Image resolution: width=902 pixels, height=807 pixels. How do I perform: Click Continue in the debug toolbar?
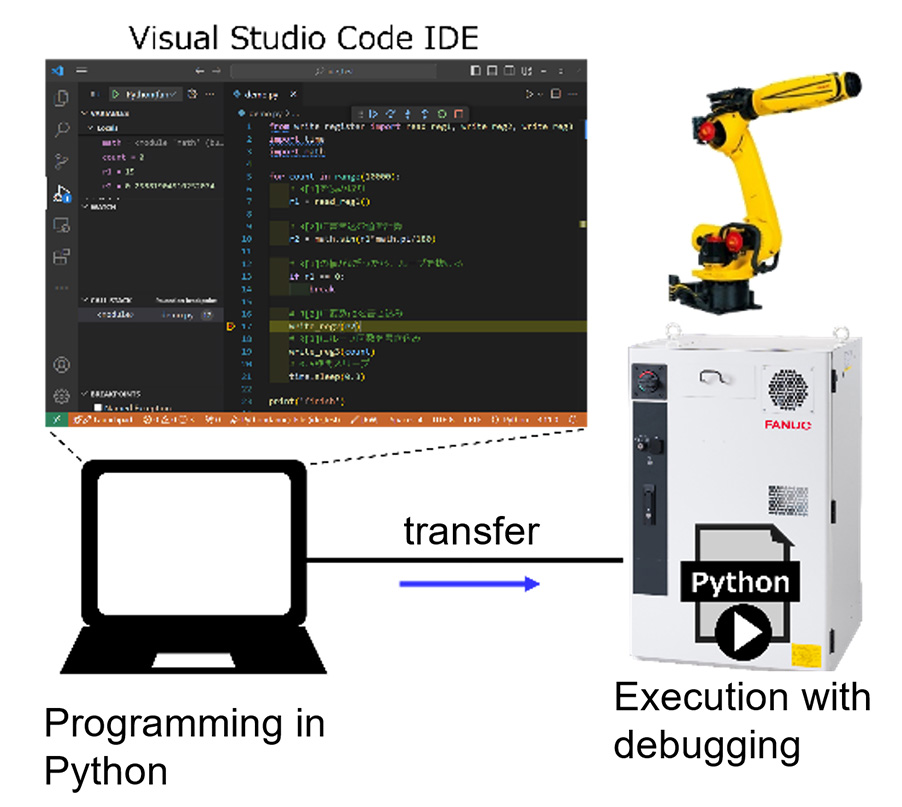373,114
